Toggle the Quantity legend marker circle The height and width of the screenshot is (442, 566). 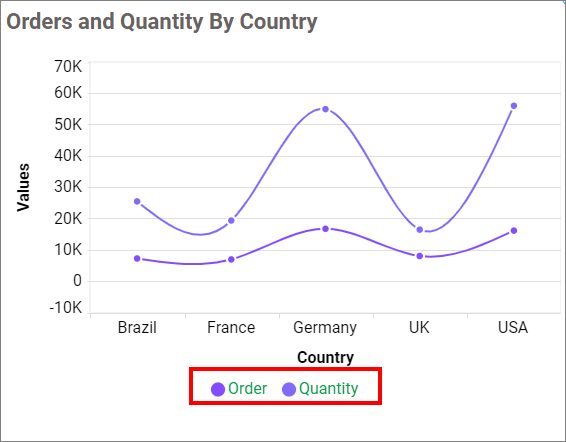tap(289, 389)
